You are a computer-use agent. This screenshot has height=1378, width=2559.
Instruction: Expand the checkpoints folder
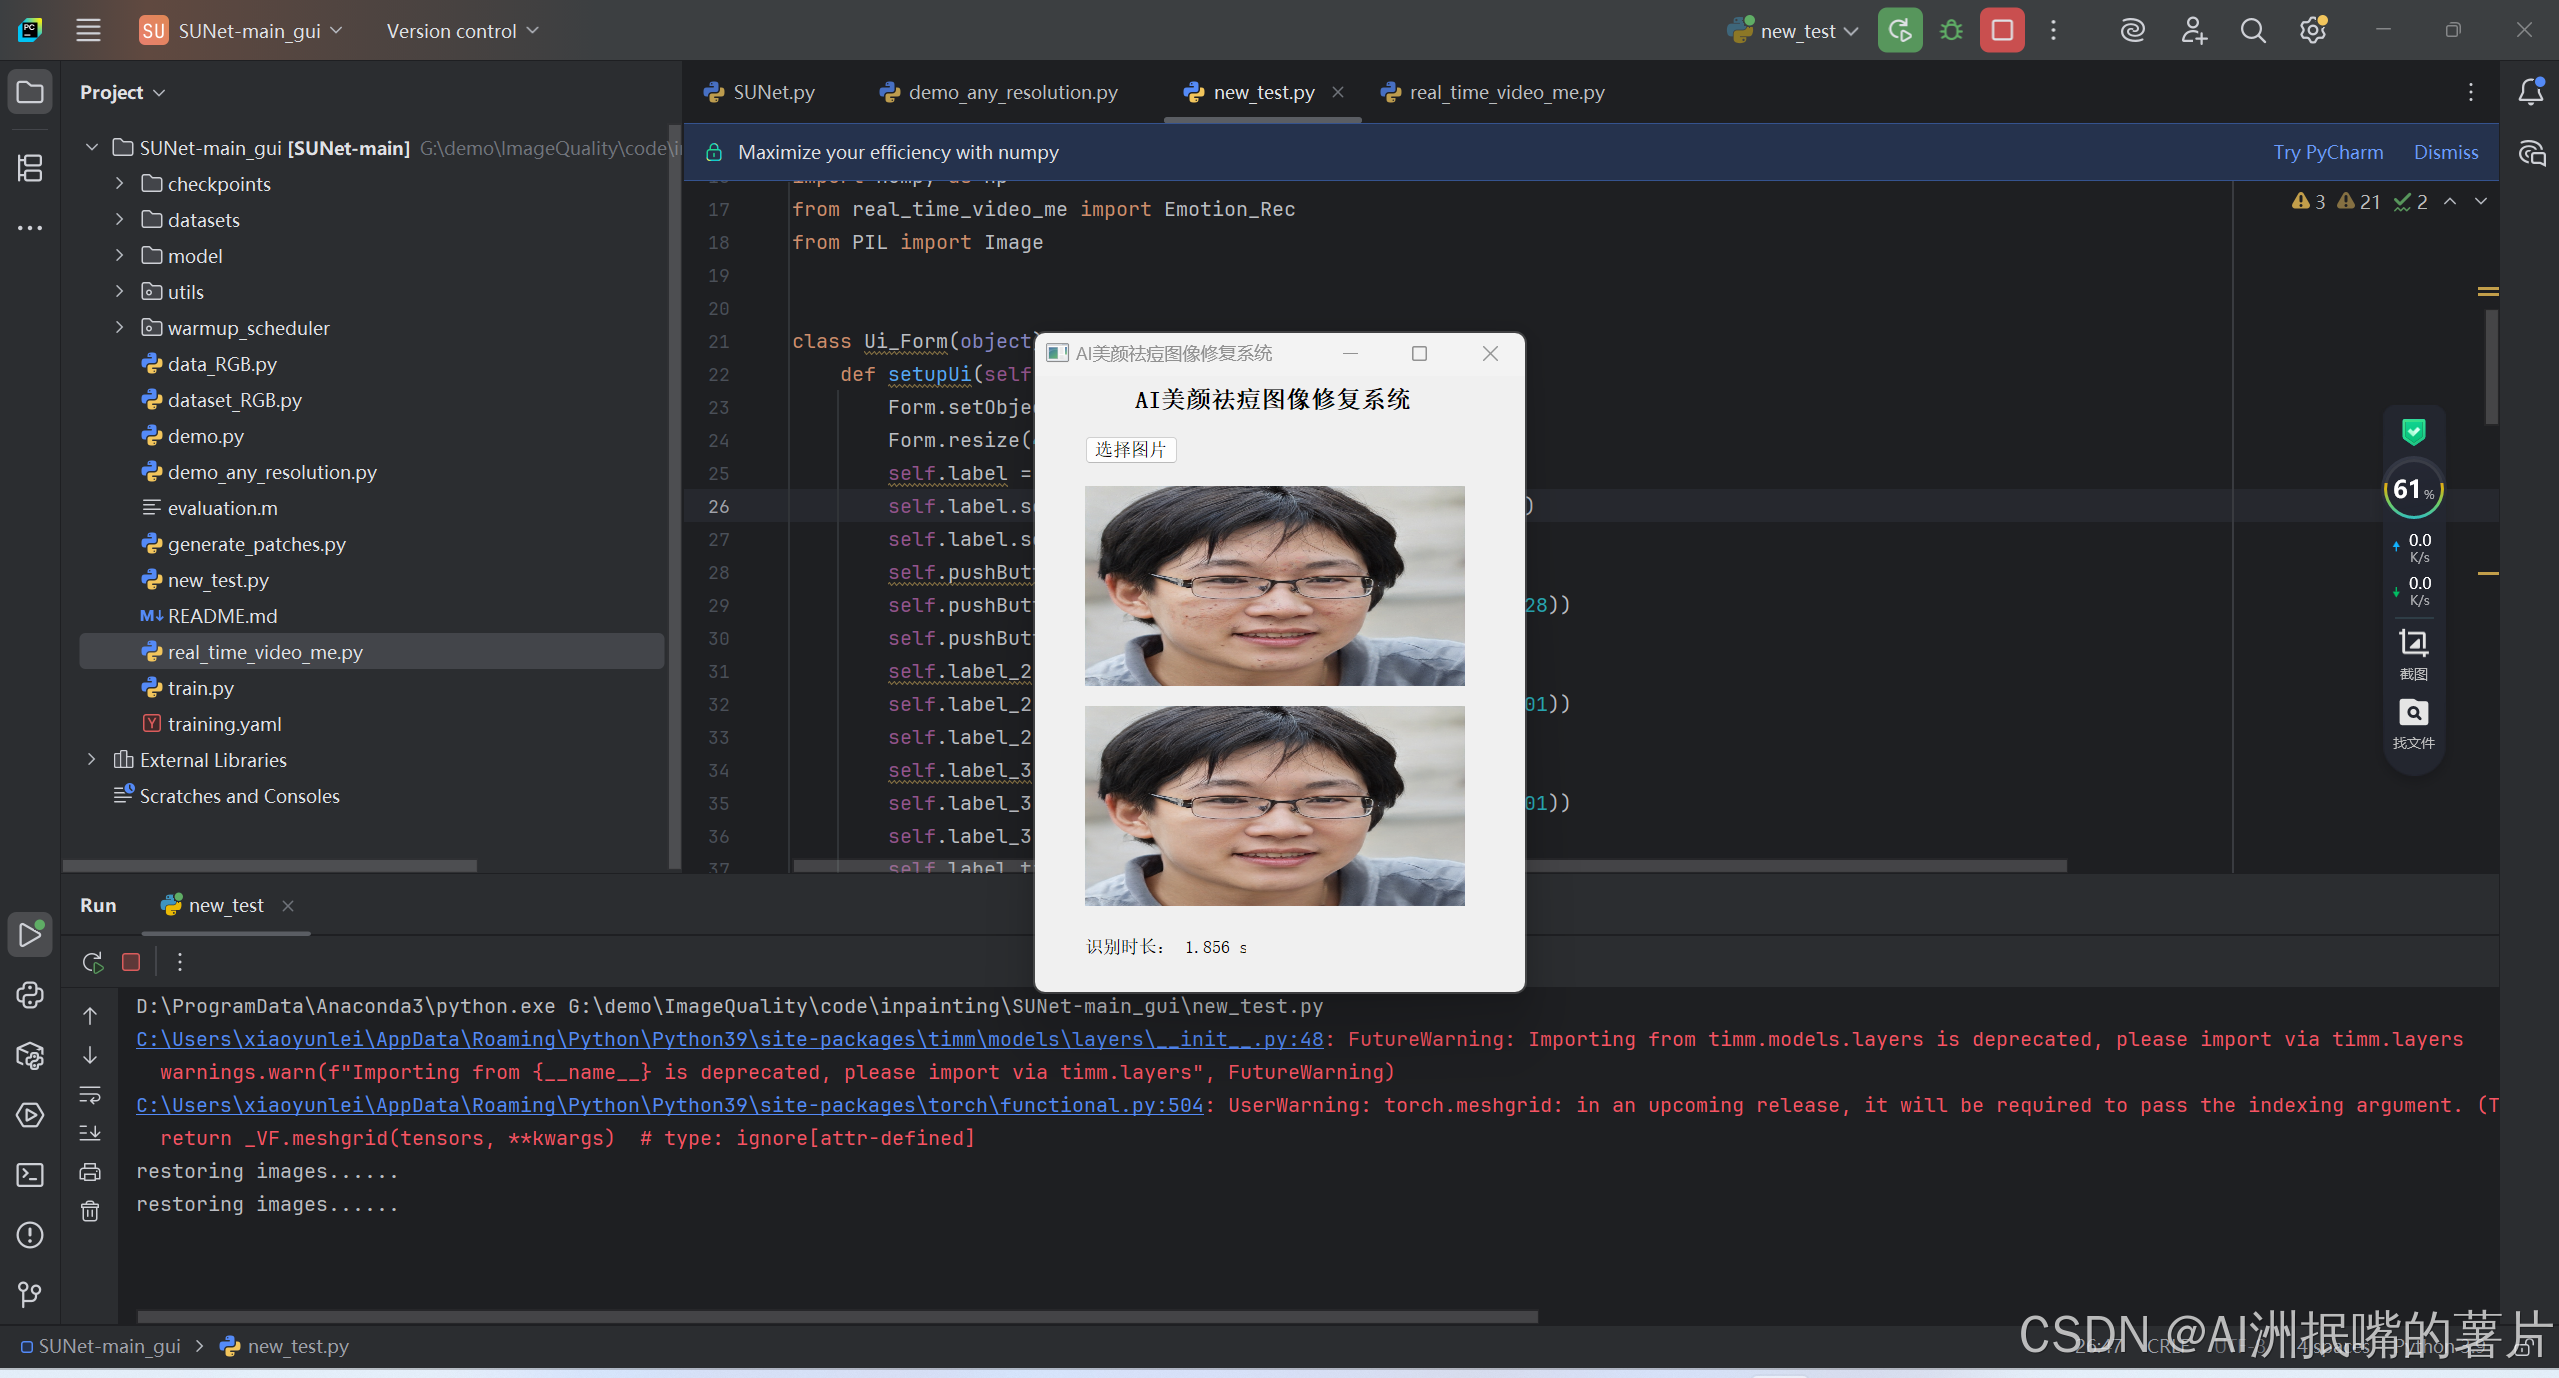(x=119, y=184)
